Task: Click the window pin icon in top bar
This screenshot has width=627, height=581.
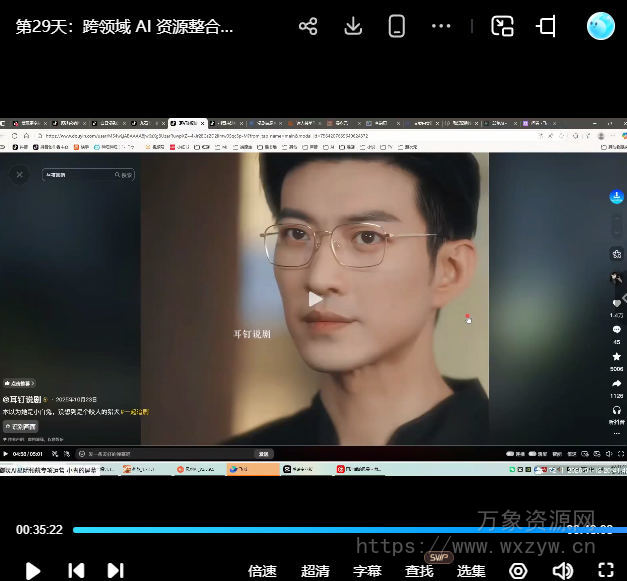Action: coord(547,27)
